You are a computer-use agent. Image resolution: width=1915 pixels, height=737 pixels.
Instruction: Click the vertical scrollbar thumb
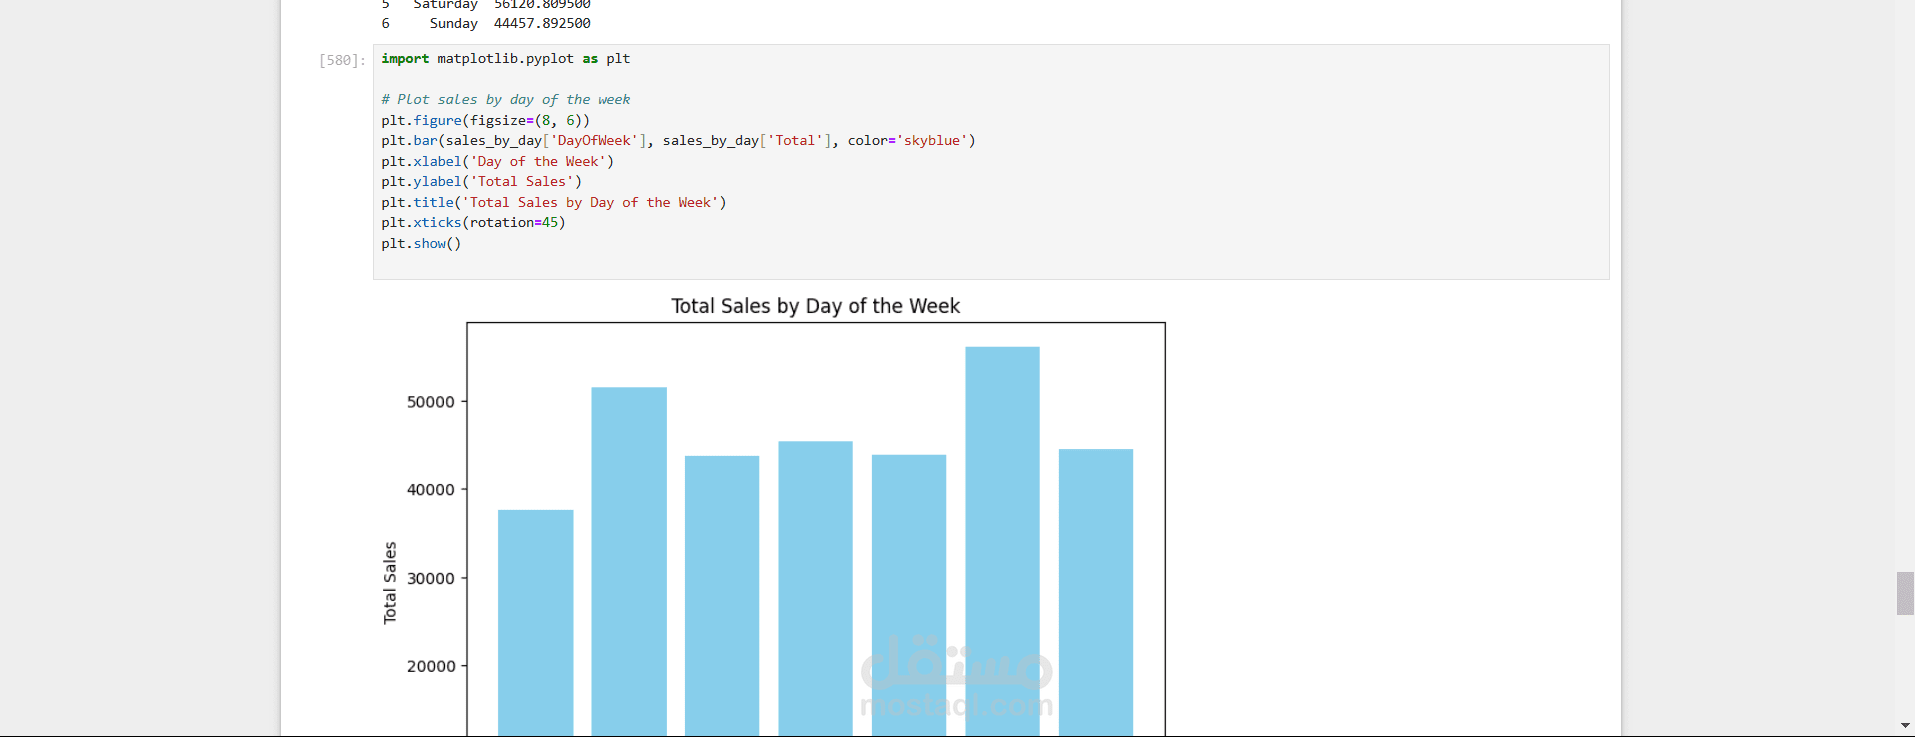pyautogui.click(x=1905, y=593)
